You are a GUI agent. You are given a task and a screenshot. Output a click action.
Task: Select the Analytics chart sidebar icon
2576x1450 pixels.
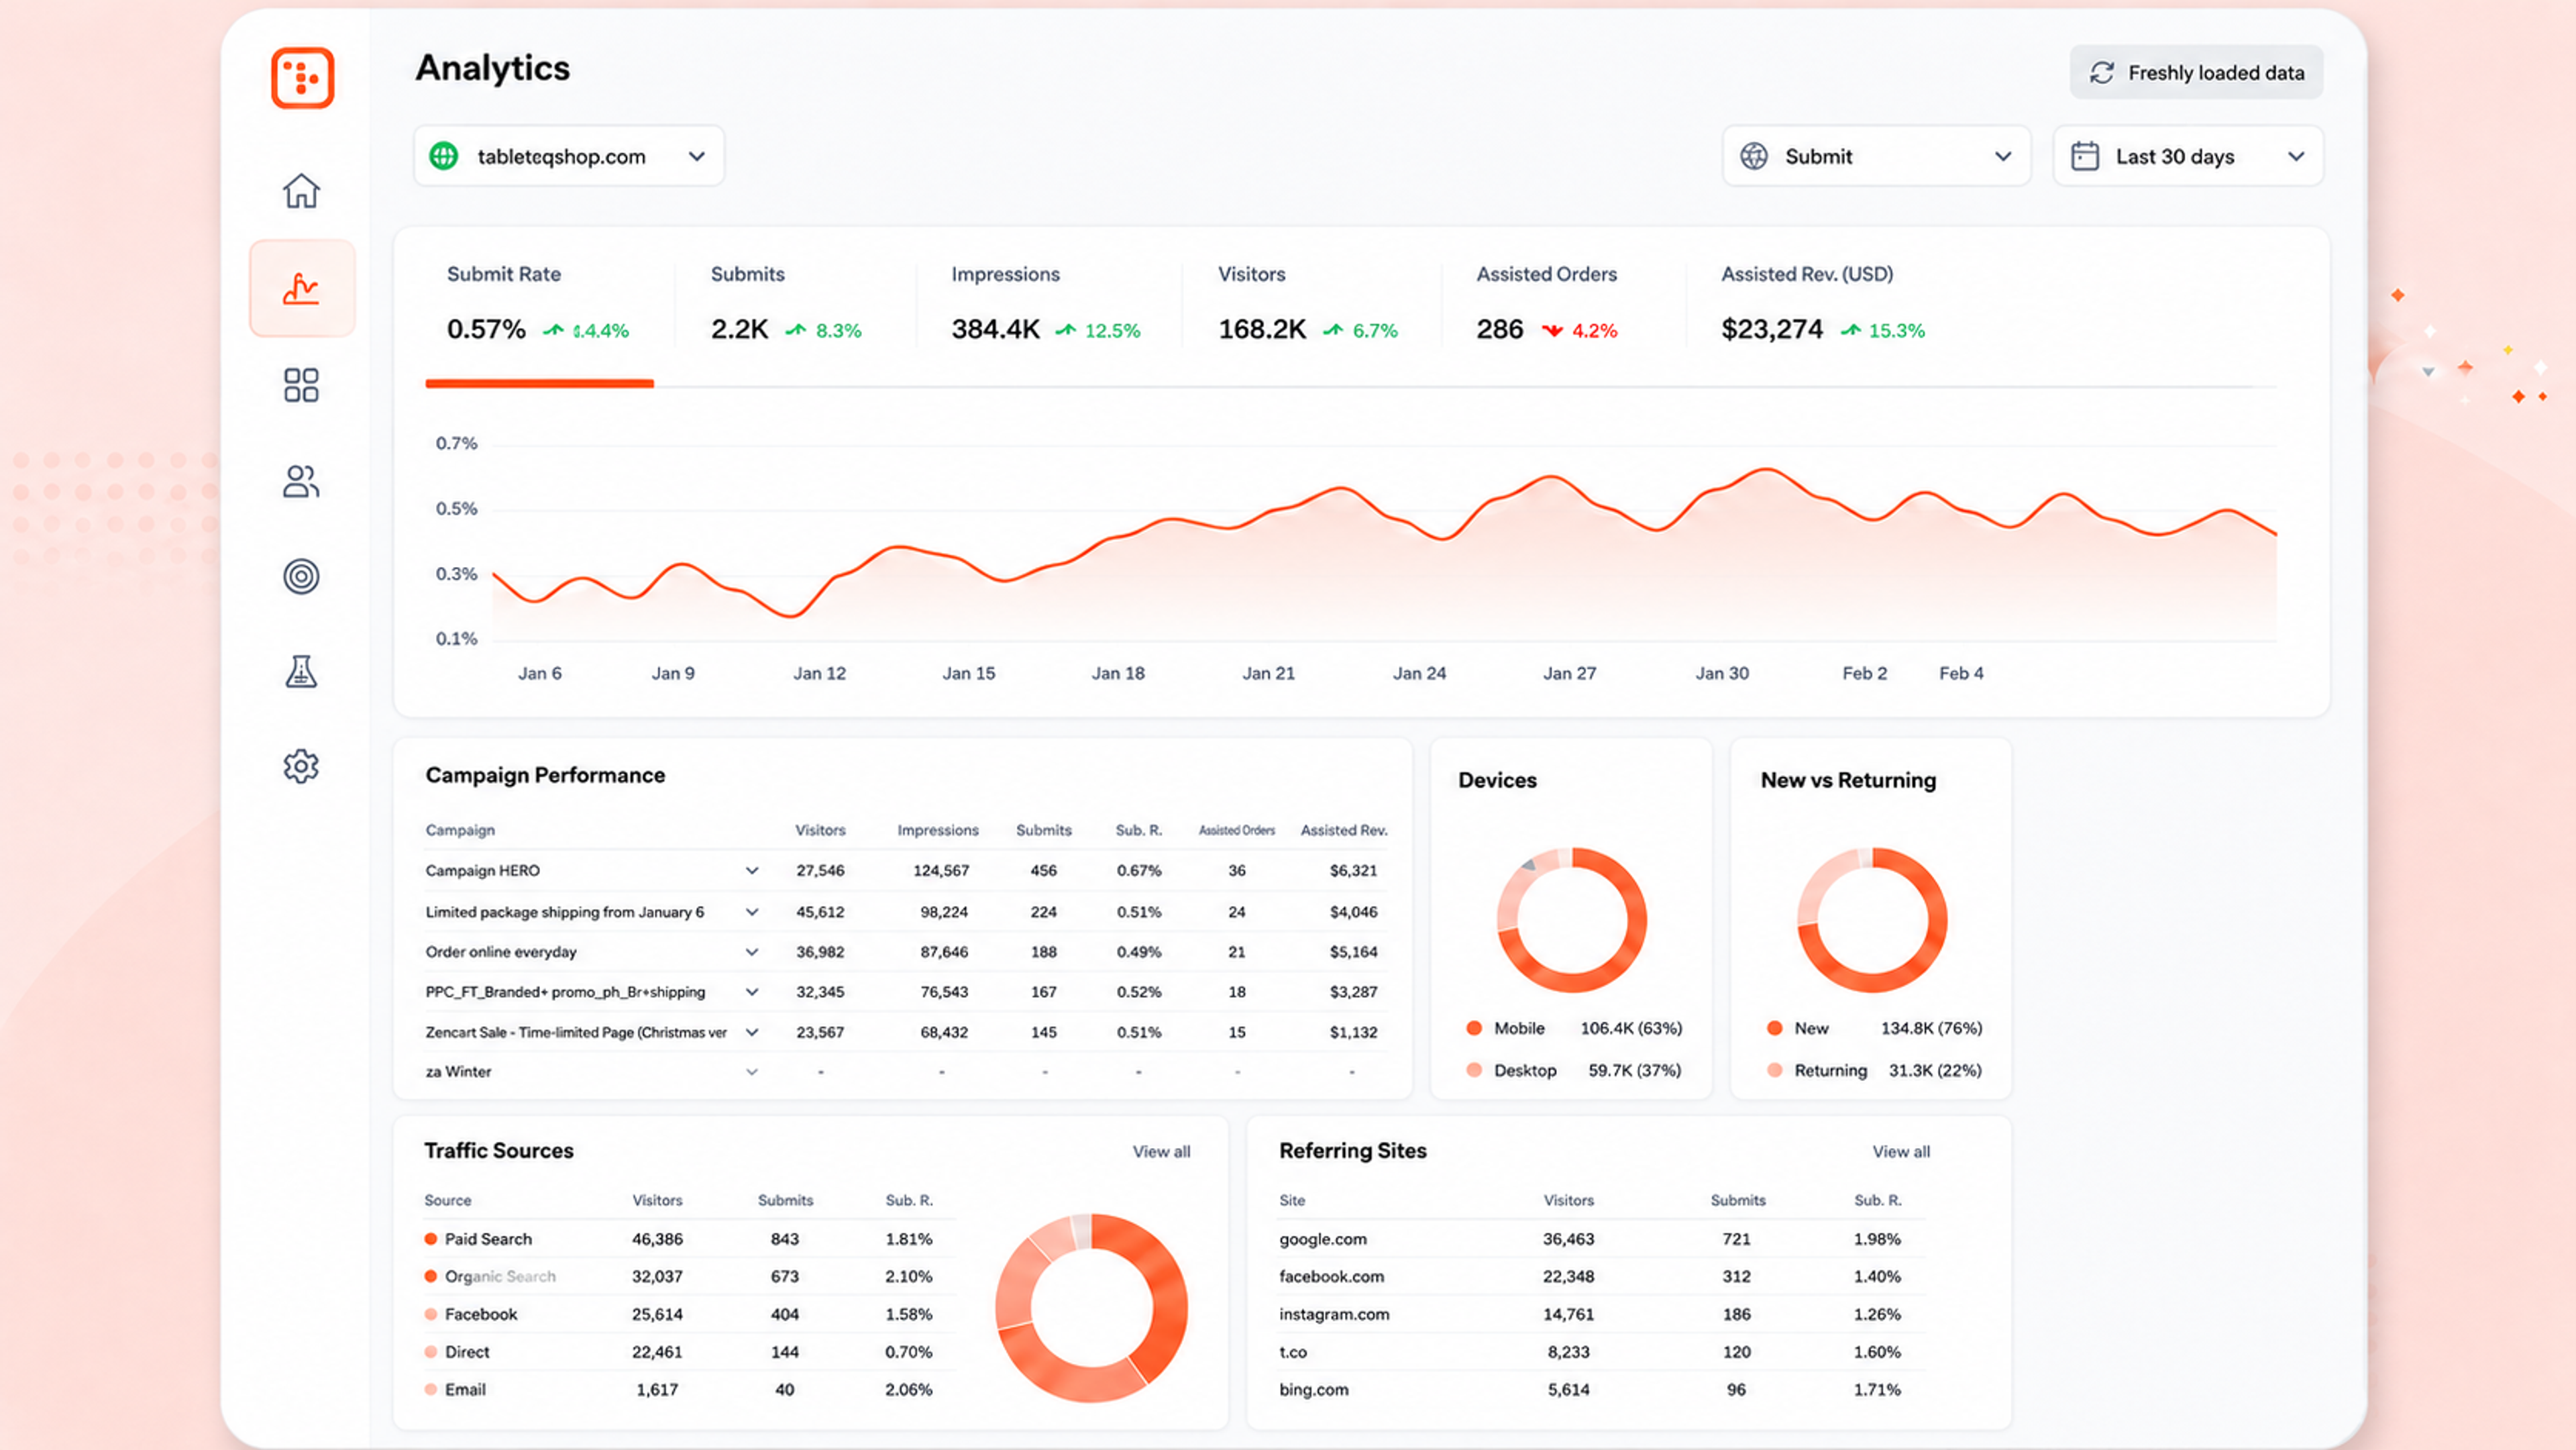301,288
